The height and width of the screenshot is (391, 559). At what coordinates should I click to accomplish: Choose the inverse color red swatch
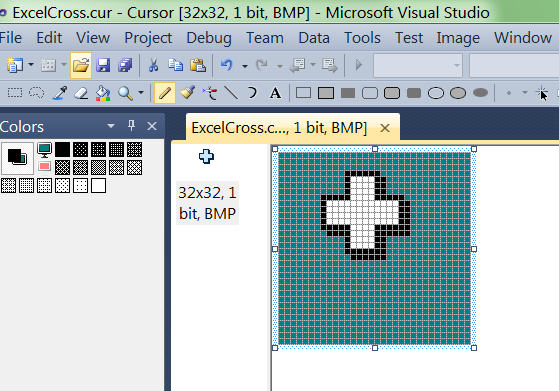(x=45, y=166)
